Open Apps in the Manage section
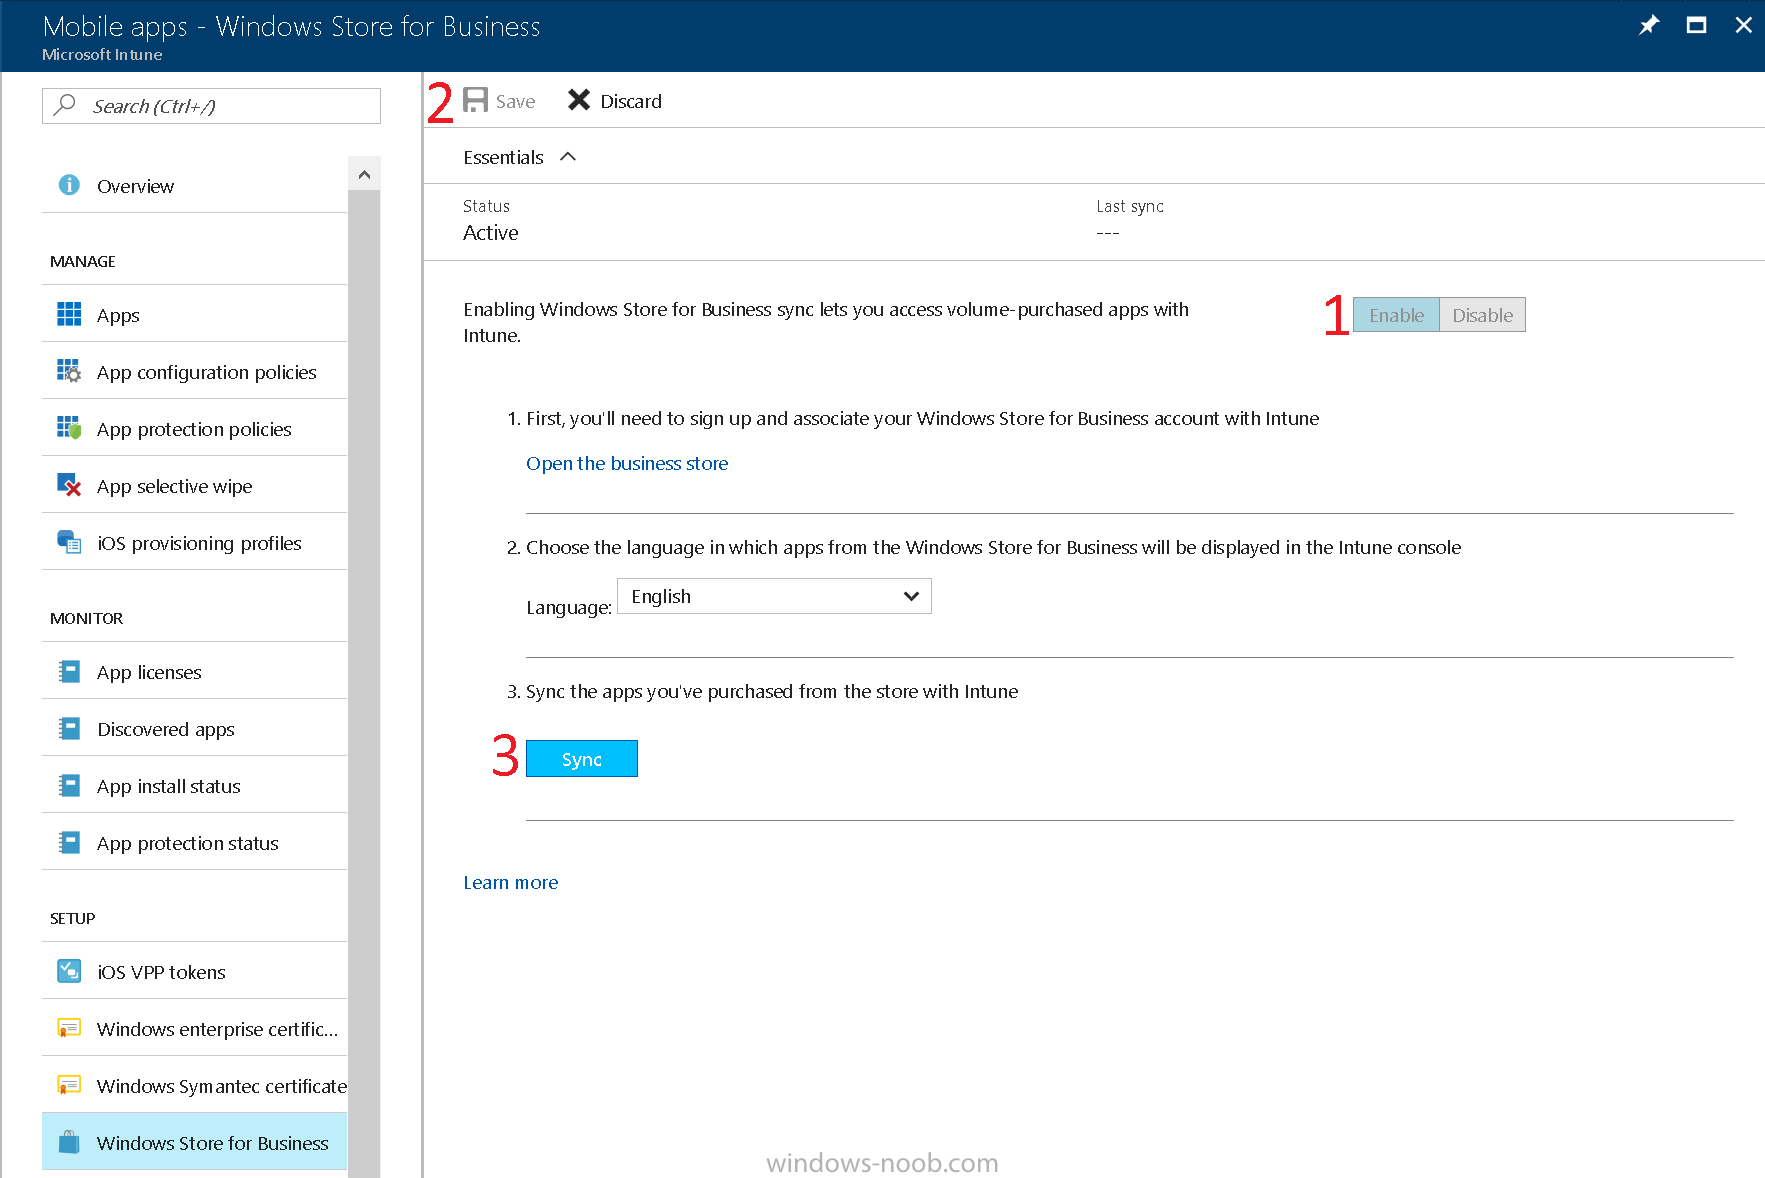Image resolution: width=1765 pixels, height=1178 pixels. (195, 314)
